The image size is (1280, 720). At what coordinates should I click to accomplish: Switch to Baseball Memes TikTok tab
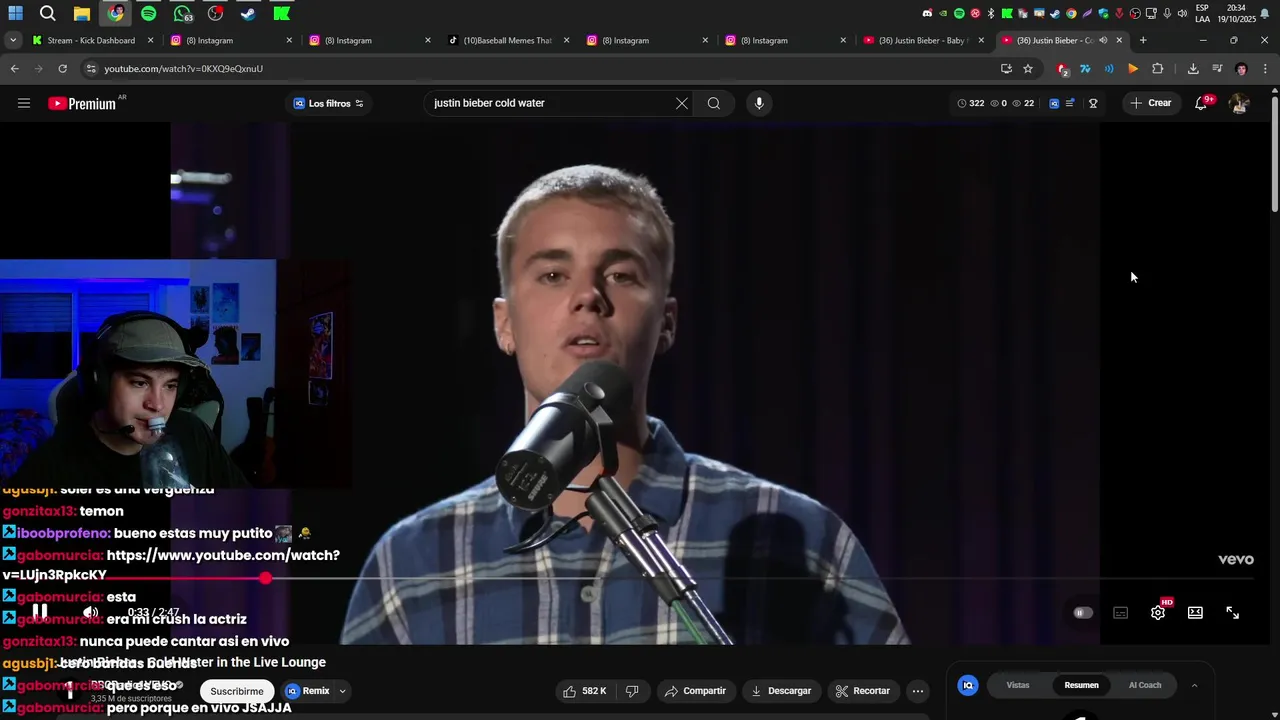(x=508, y=41)
